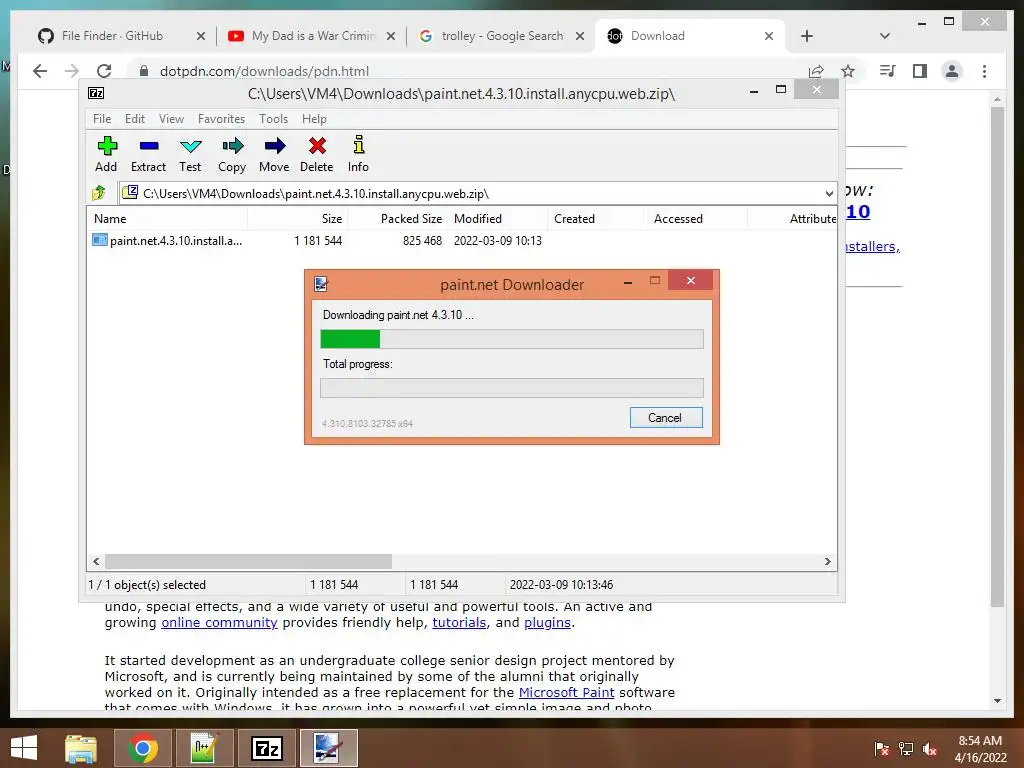Open the File menu in 7-Zip
The image size is (1024, 768).
click(x=102, y=119)
